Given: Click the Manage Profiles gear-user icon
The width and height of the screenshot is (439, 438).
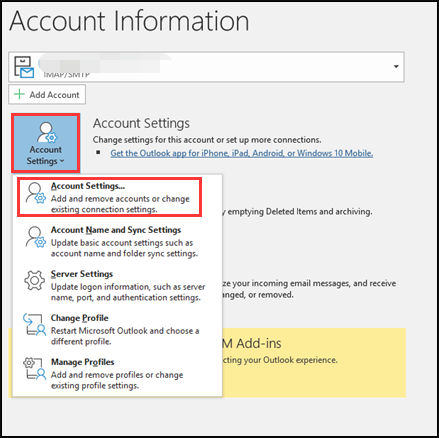Looking at the screenshot, I should coord(34,369).
